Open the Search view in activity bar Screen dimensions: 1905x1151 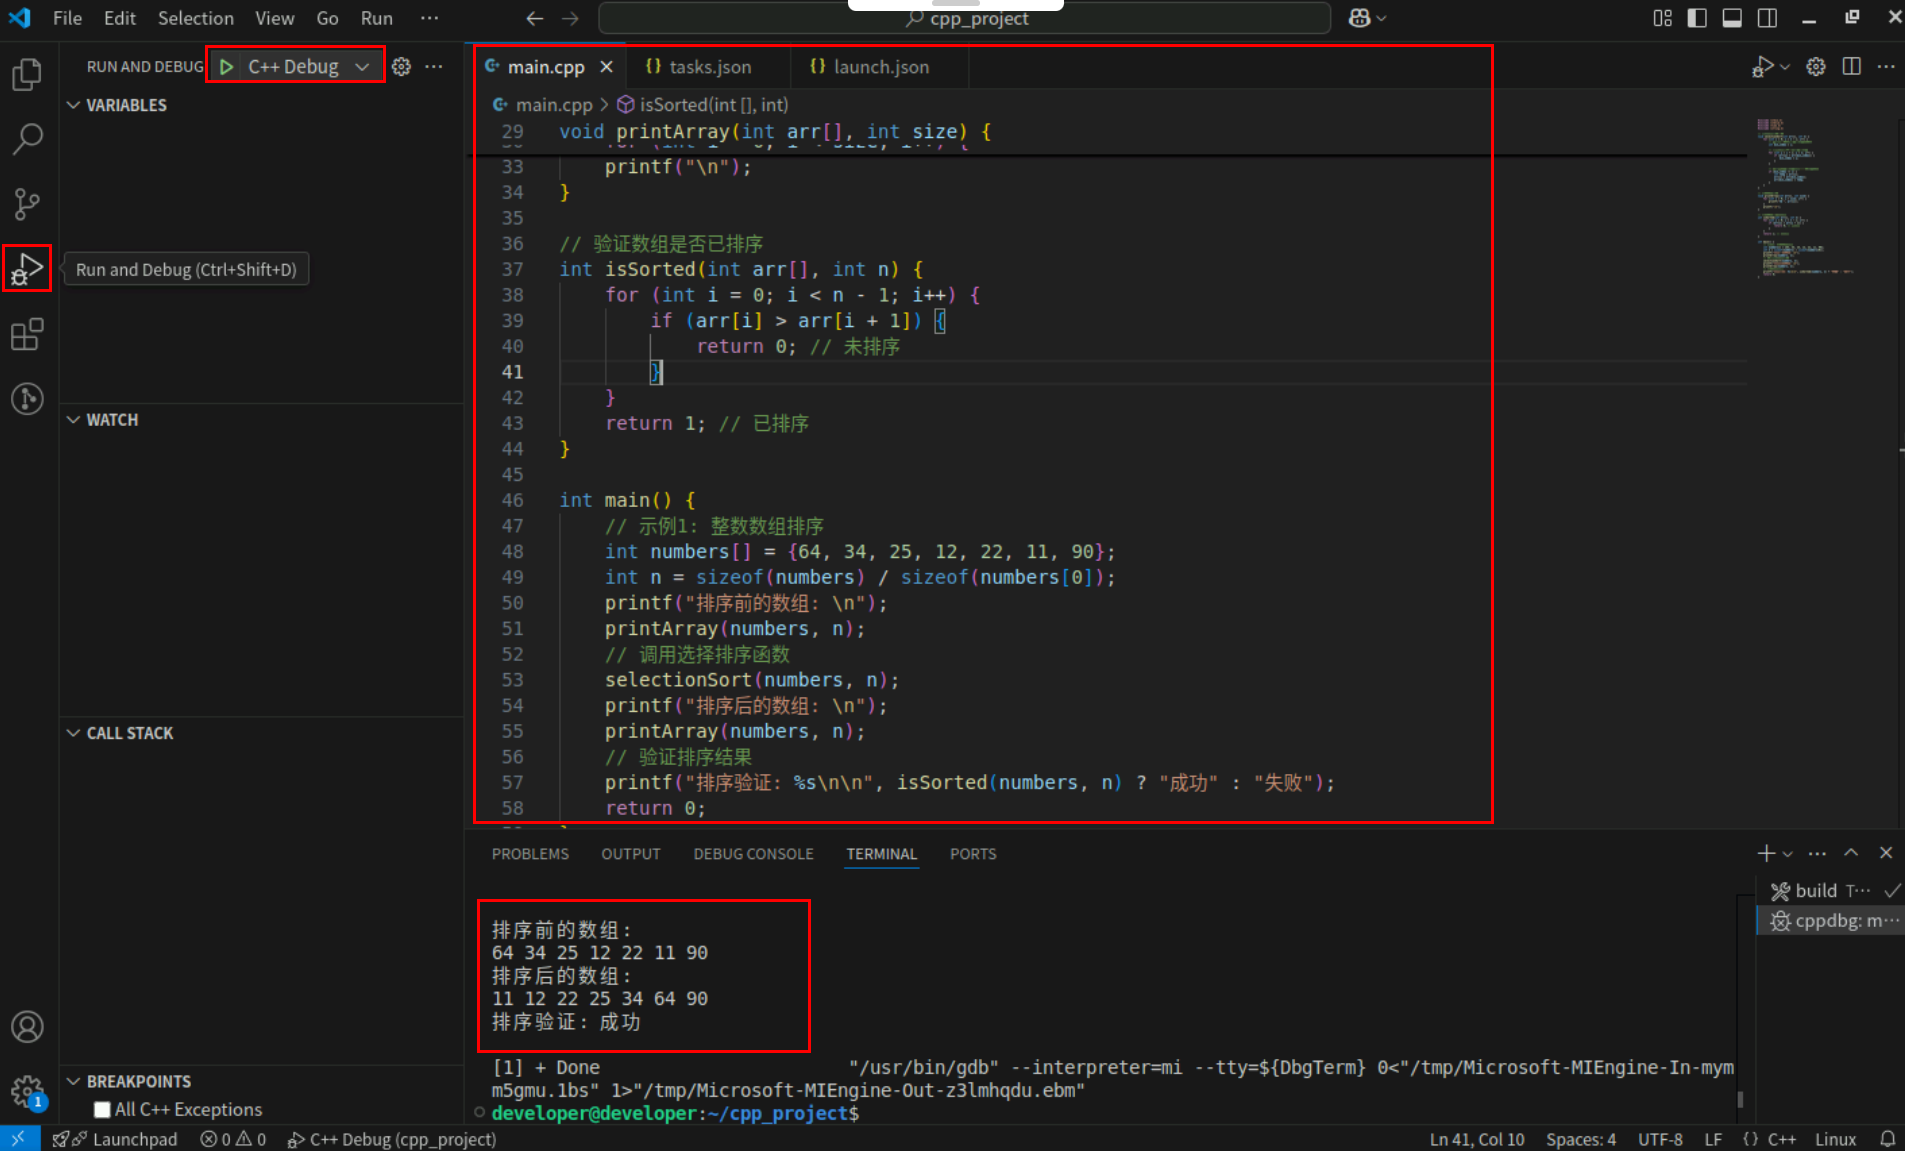pos(27,139)
